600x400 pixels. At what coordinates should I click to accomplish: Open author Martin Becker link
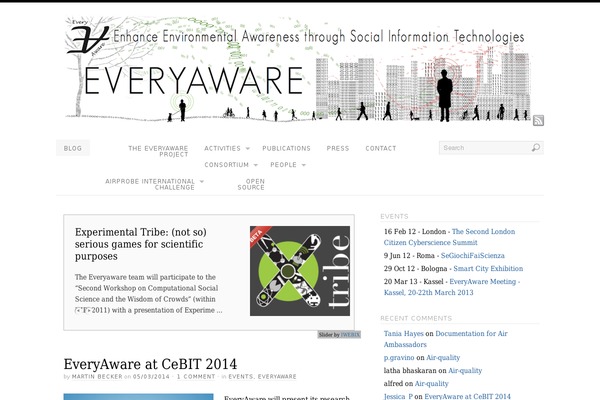(97, 377)
